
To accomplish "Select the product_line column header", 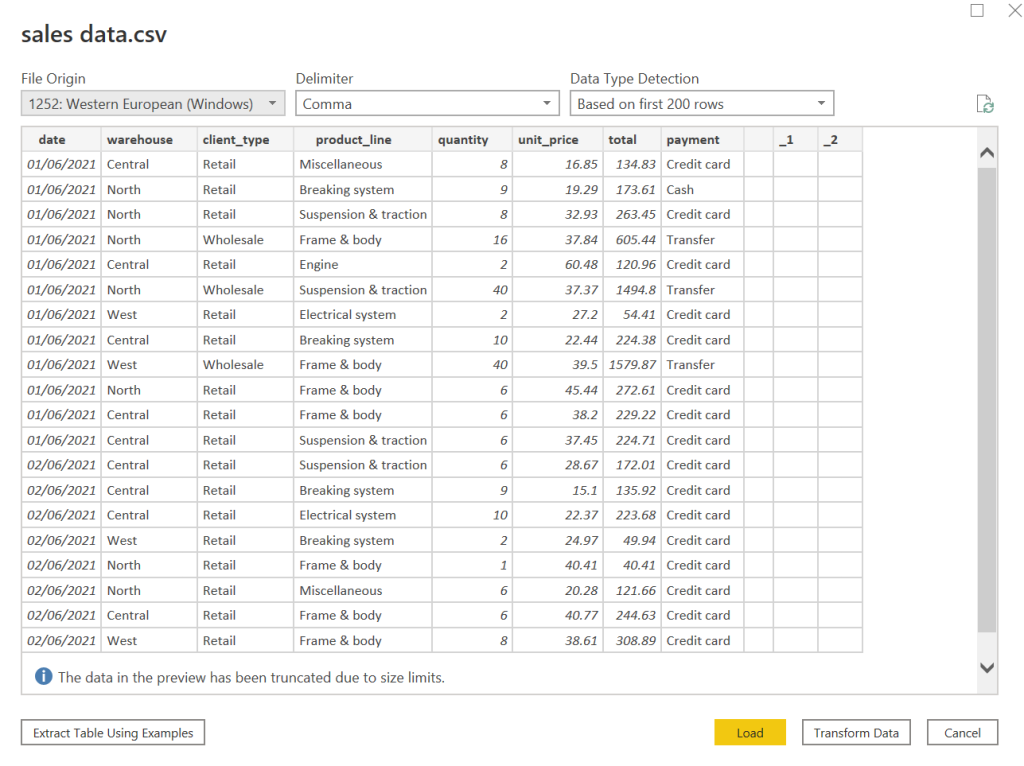I will 362,140.
